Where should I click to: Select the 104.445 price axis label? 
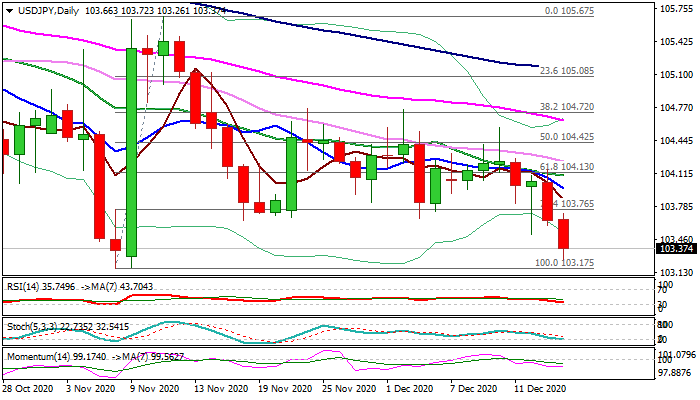pyautogui.click(x=678, y=141)
